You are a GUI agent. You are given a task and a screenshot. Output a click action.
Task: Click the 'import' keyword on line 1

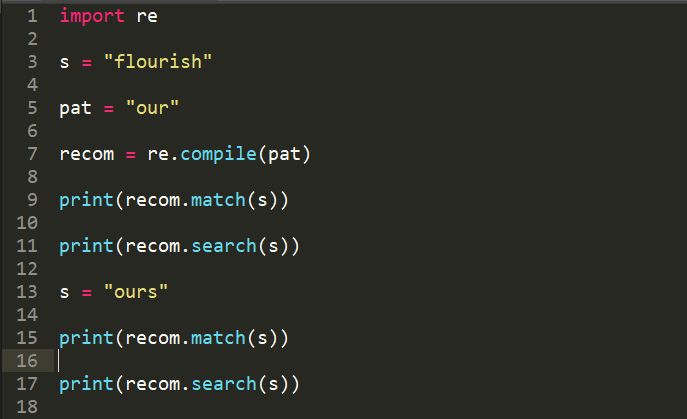[92, 16]
